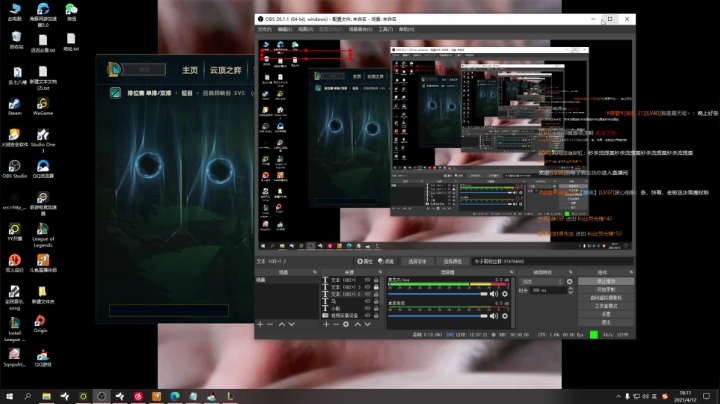Screen dimensions: 720x404
Task: Toggle visibility of 文本 (GDI+) 3 source
Action: (367, 287)
